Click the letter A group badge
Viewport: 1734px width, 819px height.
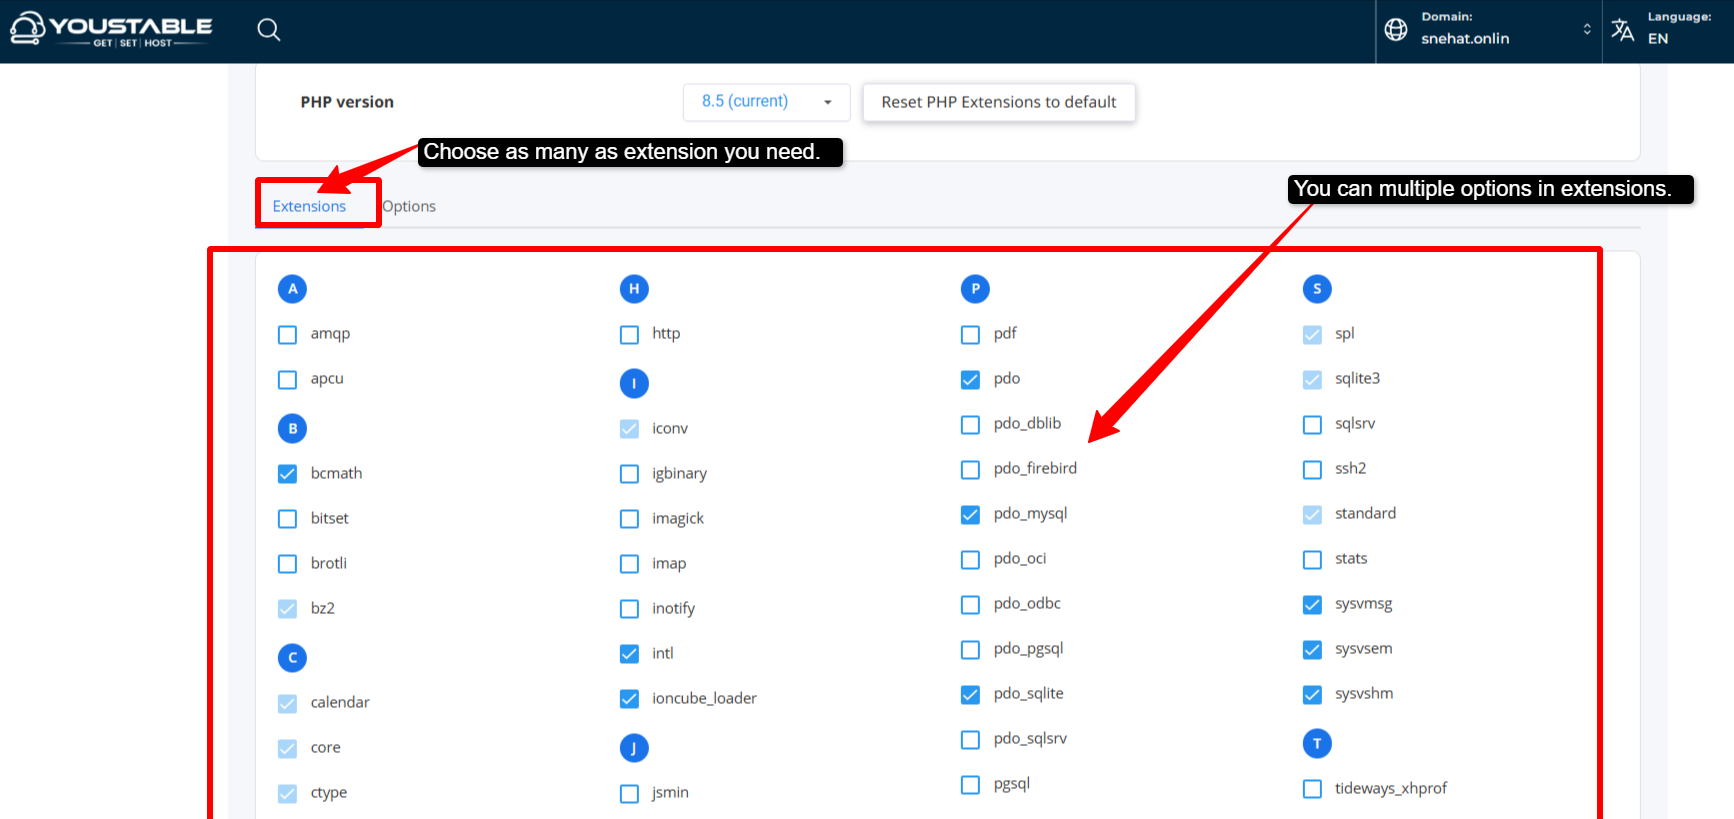292,289
